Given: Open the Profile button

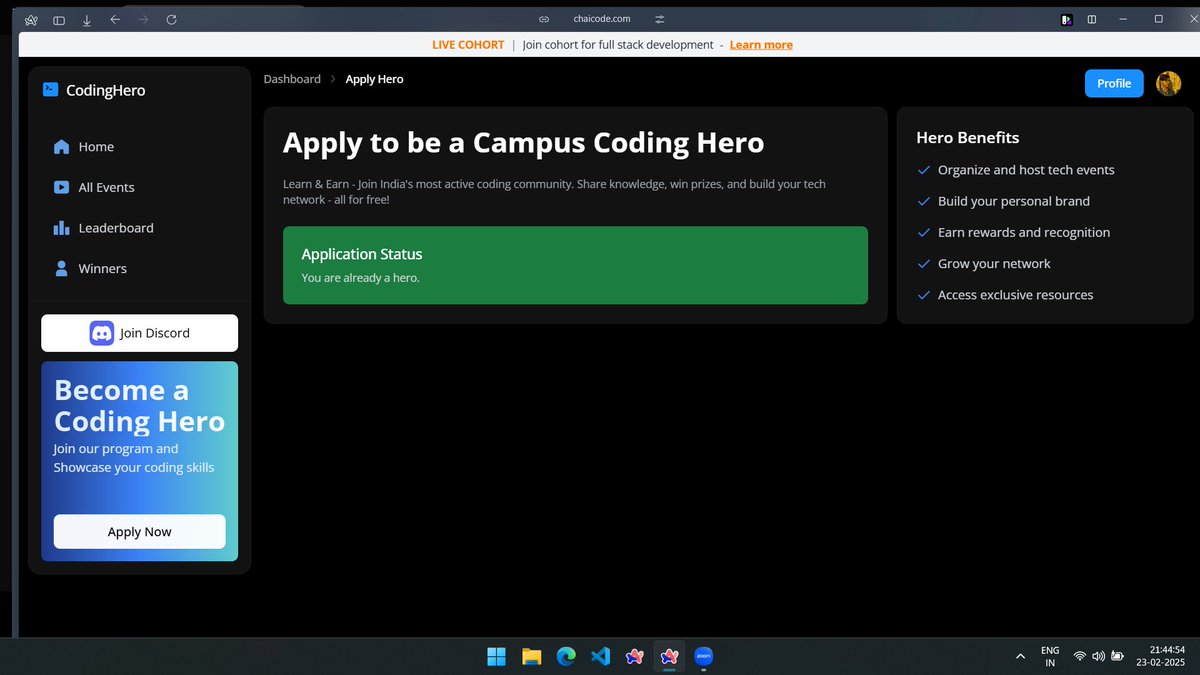Looking at the screenshot, I should (x=1114, y=83).
